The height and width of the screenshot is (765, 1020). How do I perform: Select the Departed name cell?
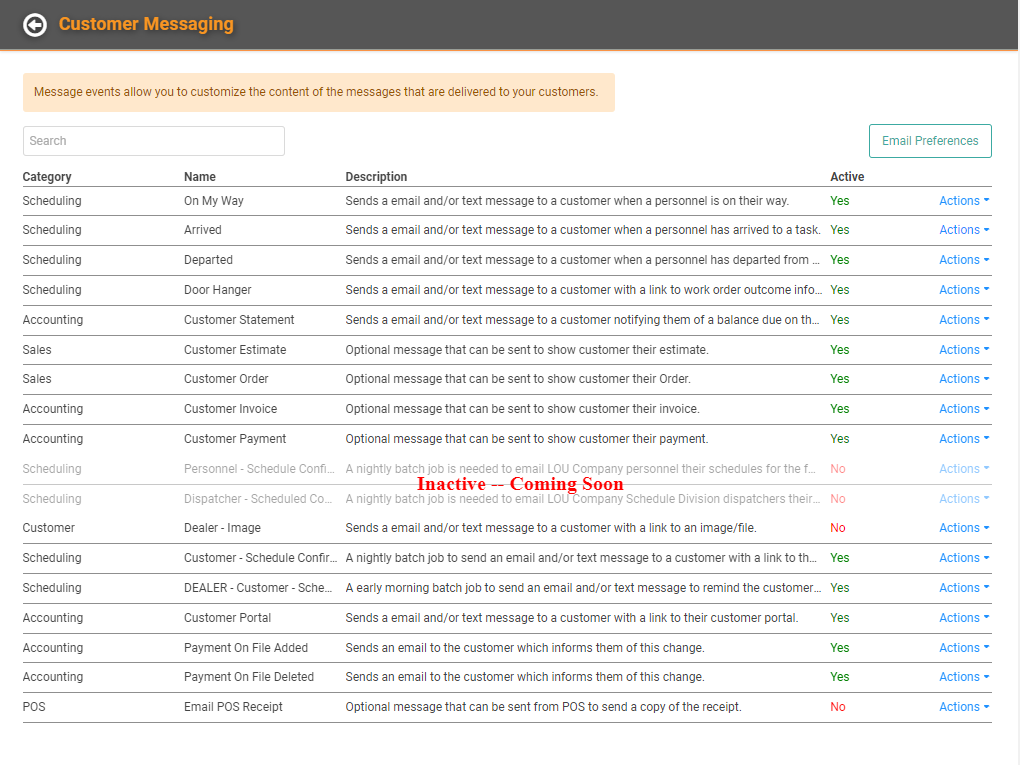208,260
